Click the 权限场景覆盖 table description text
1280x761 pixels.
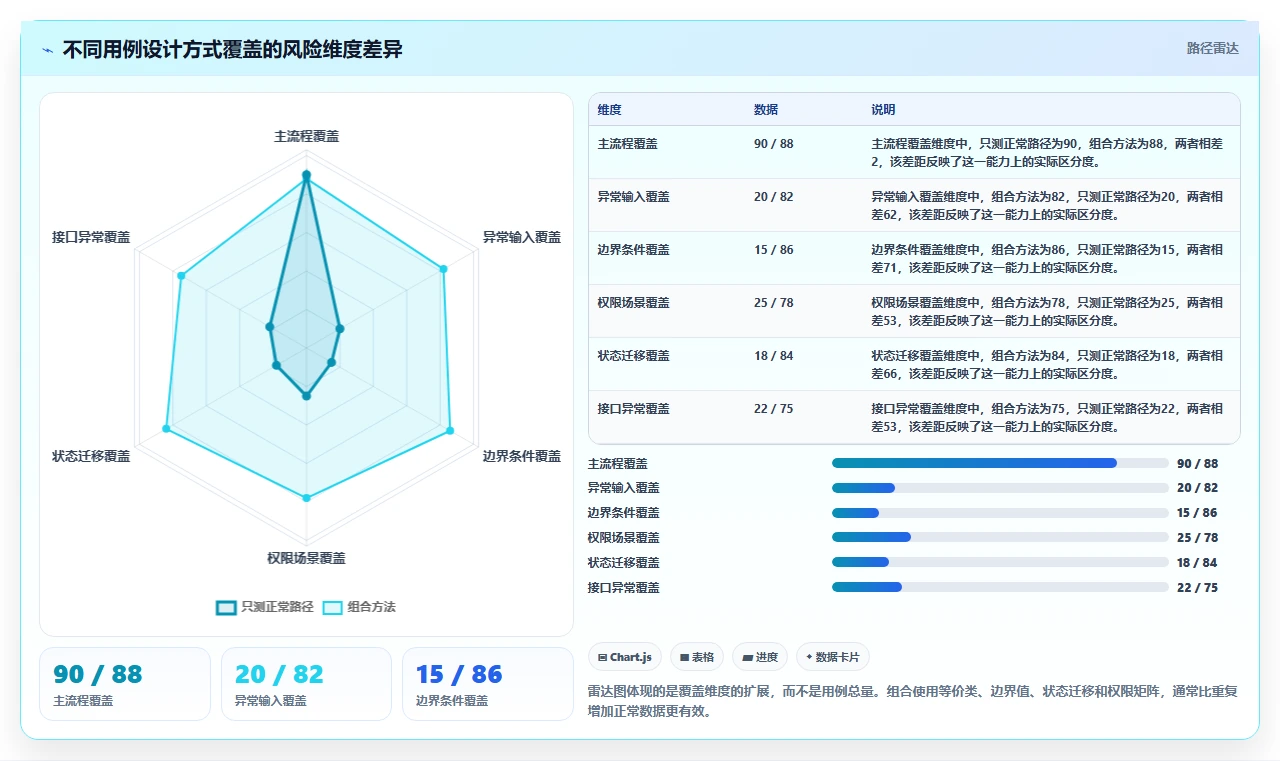(x=1047, y=312)
